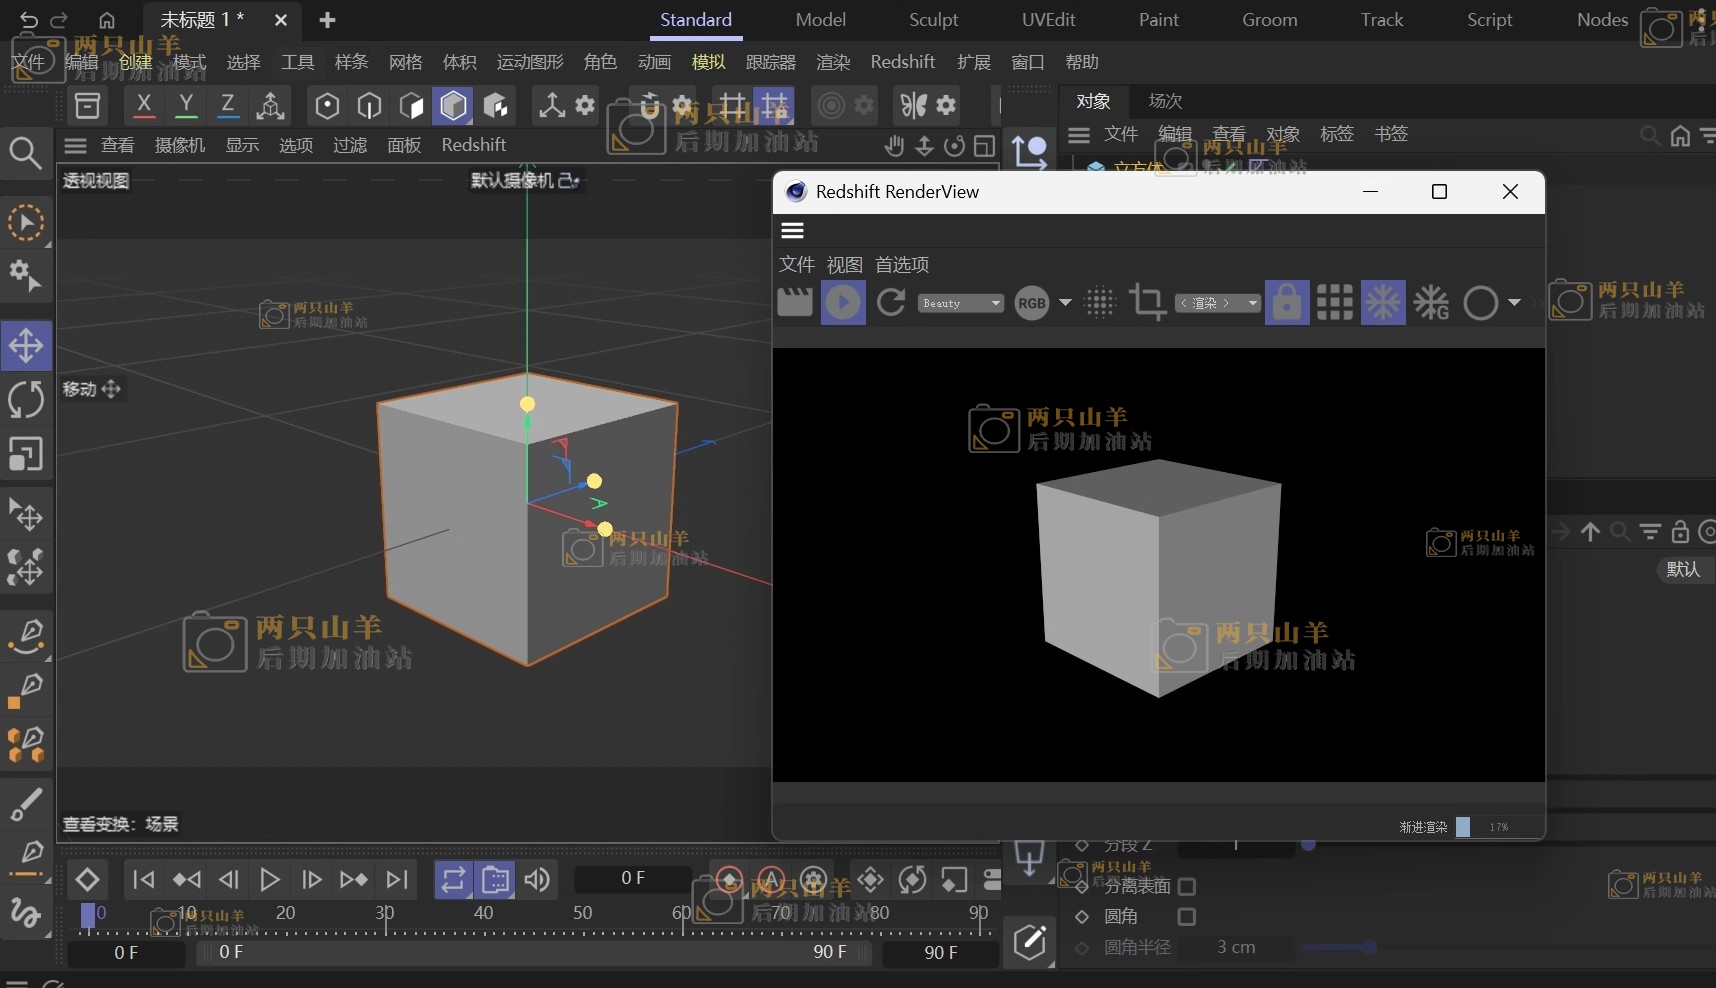Click the clapperboard render icon

(795, 302)
